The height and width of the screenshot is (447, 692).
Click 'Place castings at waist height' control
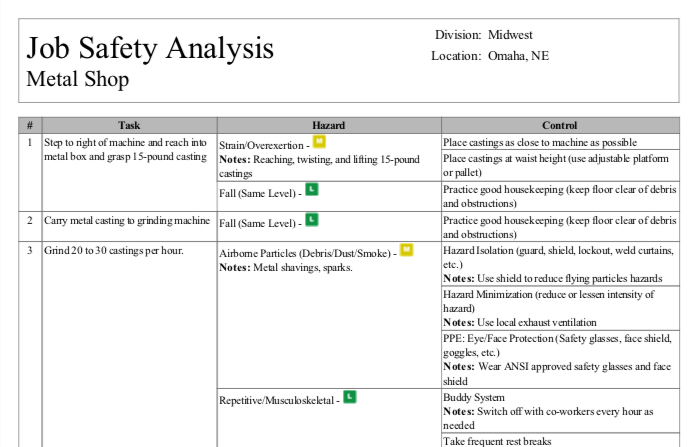560,165
